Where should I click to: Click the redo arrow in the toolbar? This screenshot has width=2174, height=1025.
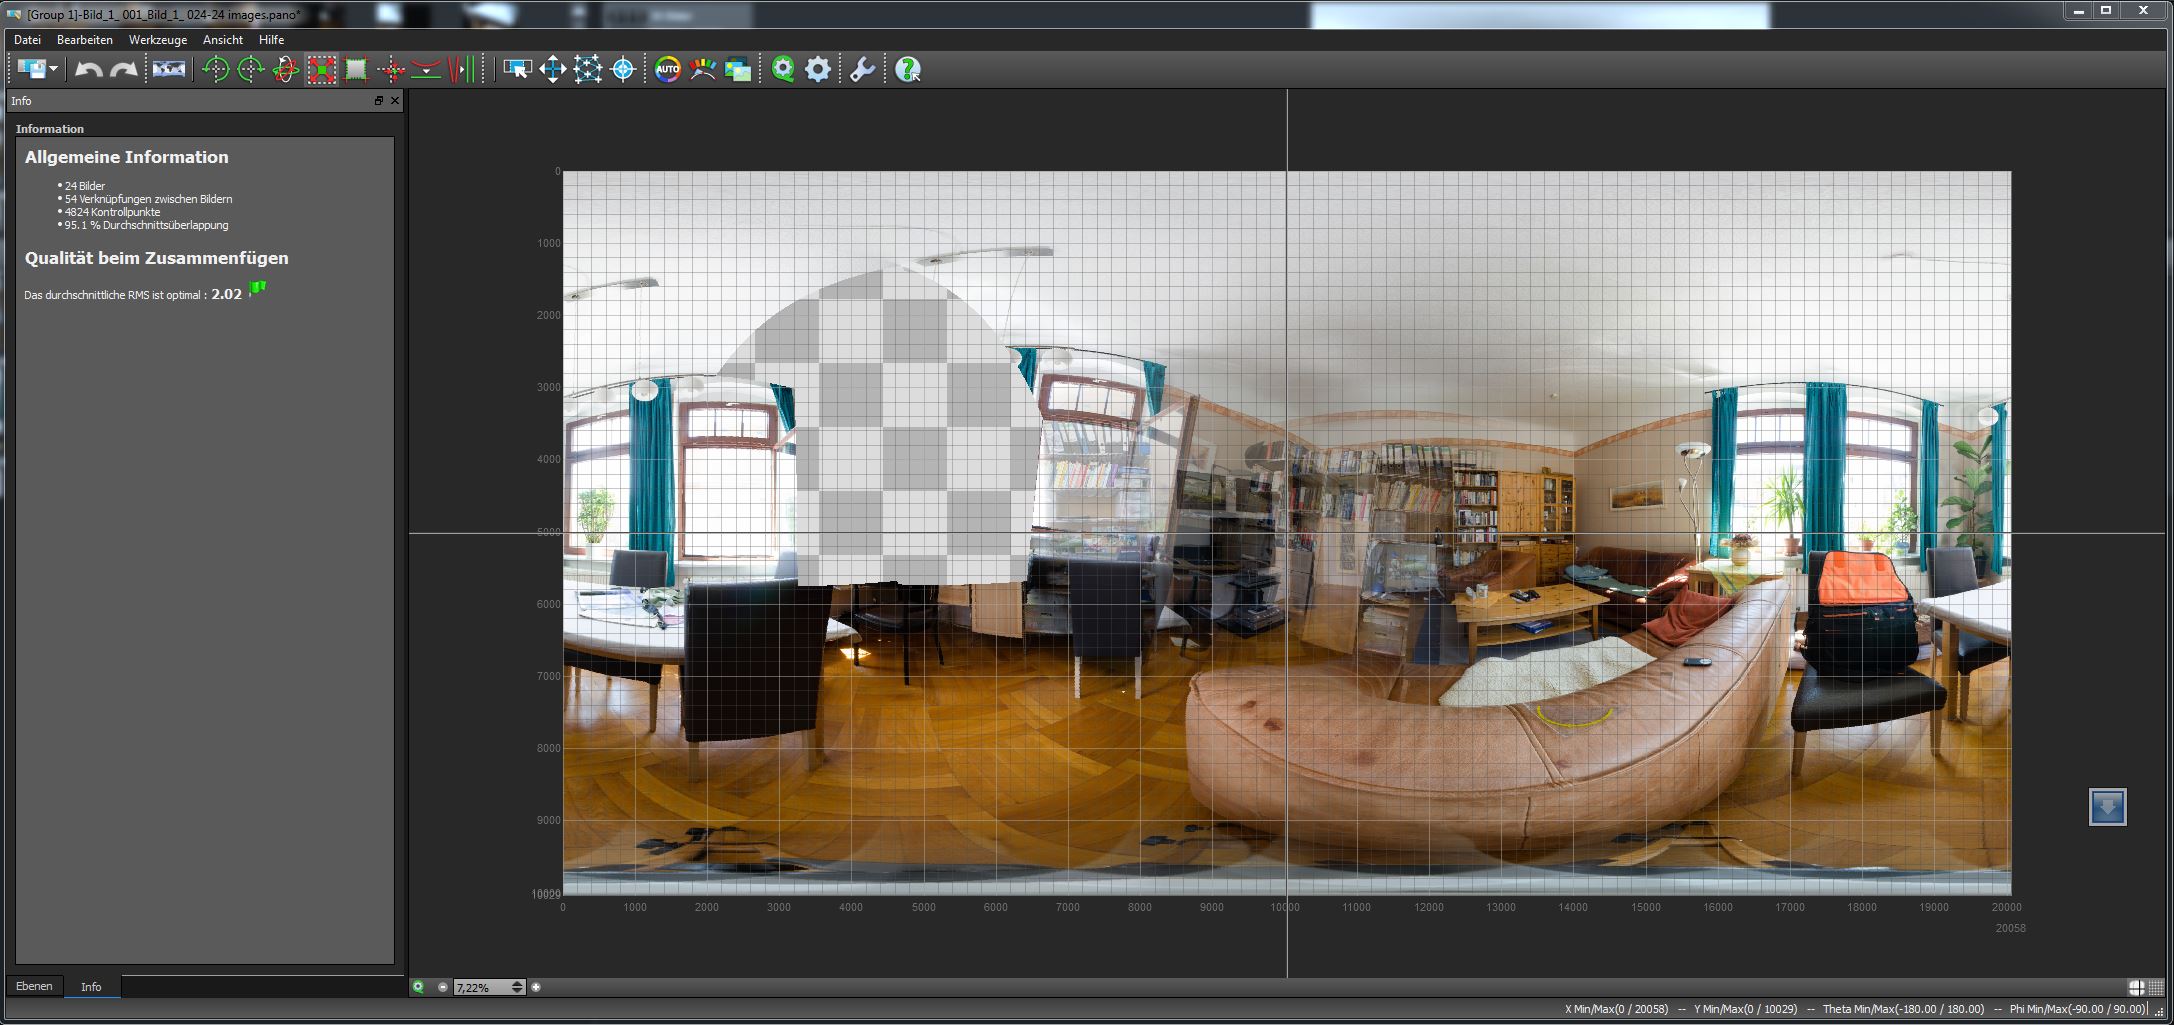point(124,69)
